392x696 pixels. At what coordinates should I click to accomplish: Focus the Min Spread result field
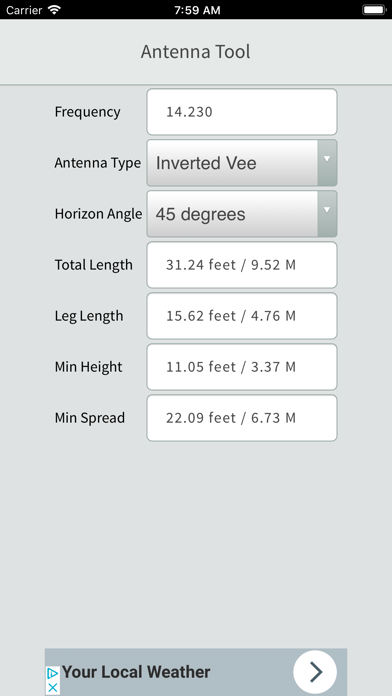click(x=242, y=418)
